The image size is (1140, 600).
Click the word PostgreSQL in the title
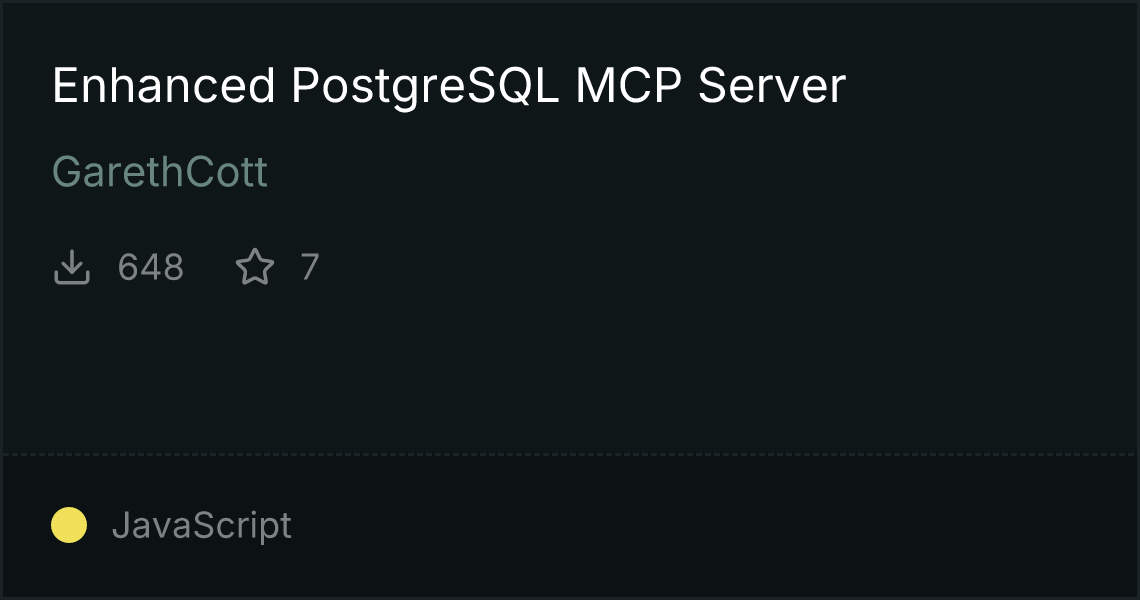(425, 87)
